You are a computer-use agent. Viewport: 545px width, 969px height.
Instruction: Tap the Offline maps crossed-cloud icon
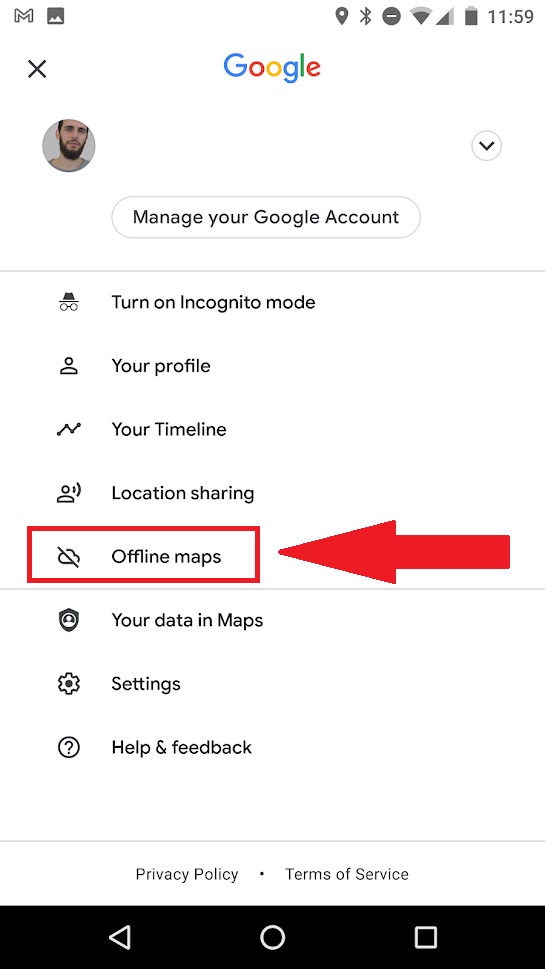[69, 557]
